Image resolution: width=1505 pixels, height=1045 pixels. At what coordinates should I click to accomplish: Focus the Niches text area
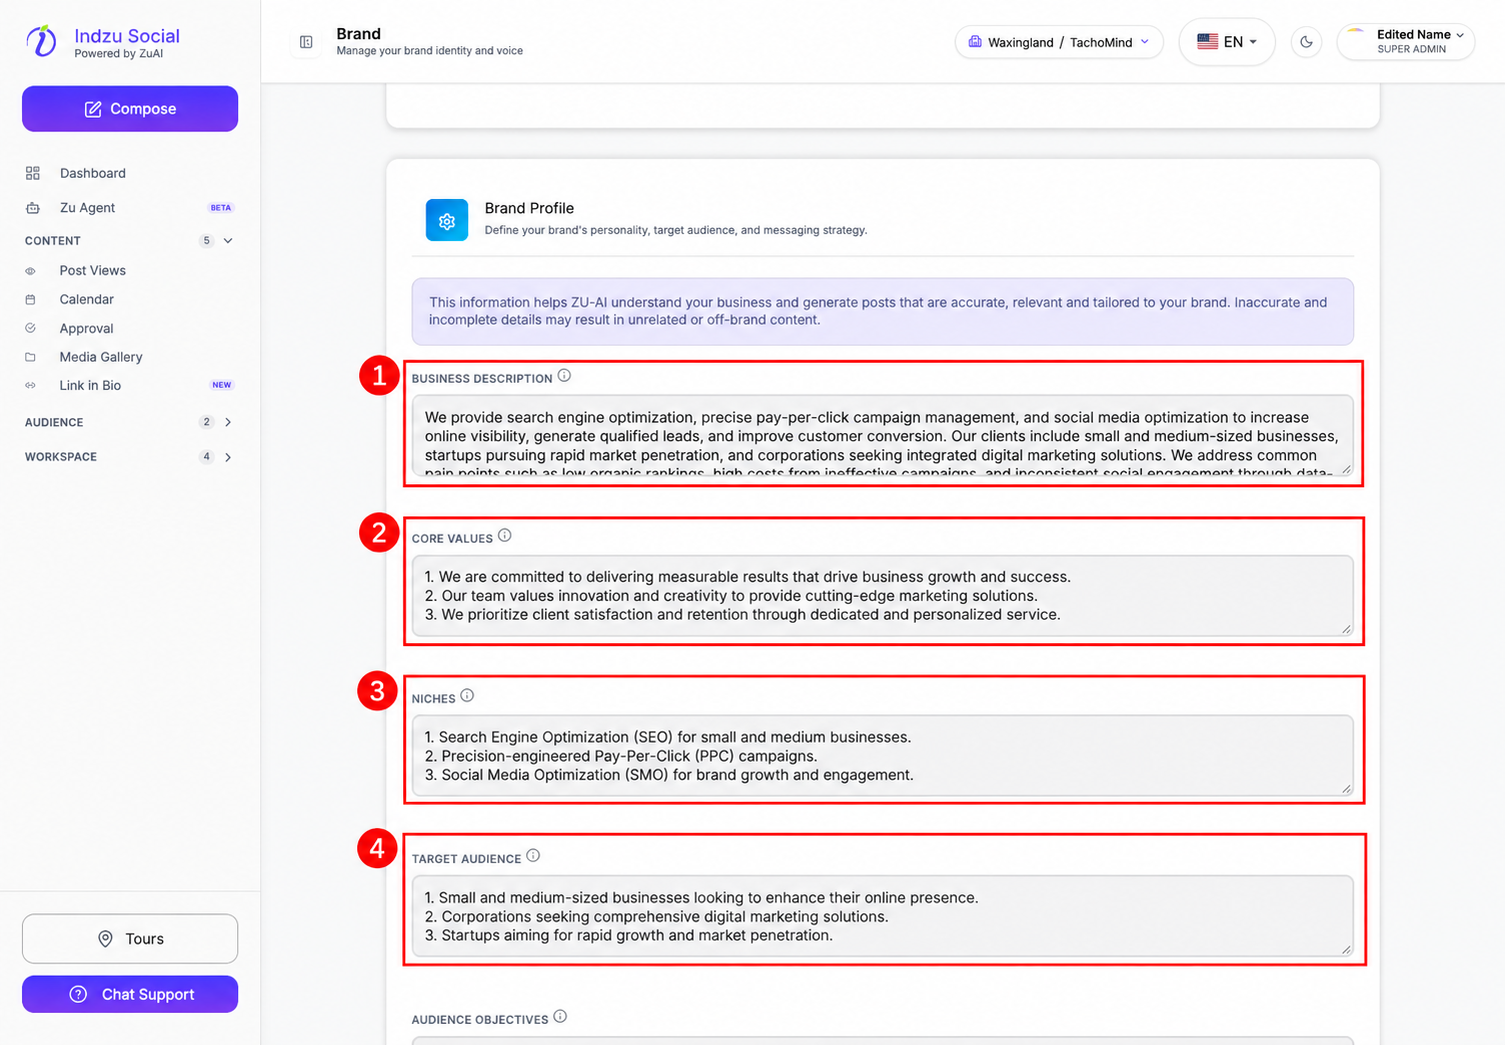tap(883, 756)
